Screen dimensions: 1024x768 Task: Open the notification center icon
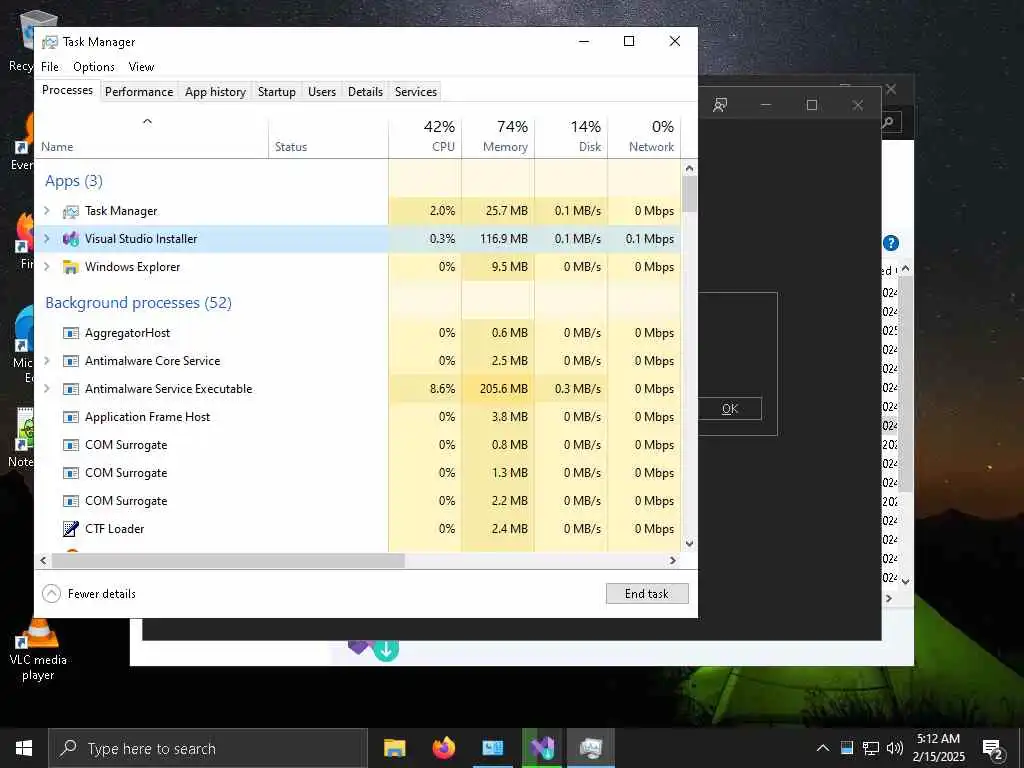[993, 748]
